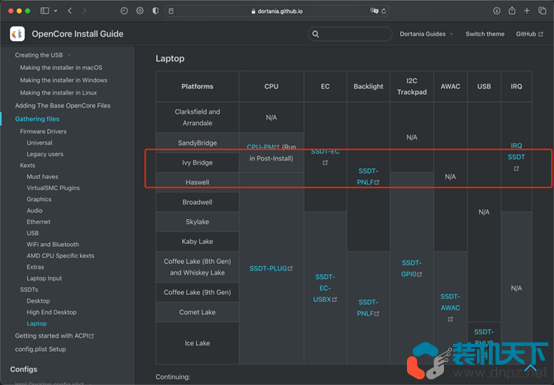Image resolution: width=554 pixels, height=385 pixels.
Task: Toggle the Safari sidebar button
Action: (45, 11)
